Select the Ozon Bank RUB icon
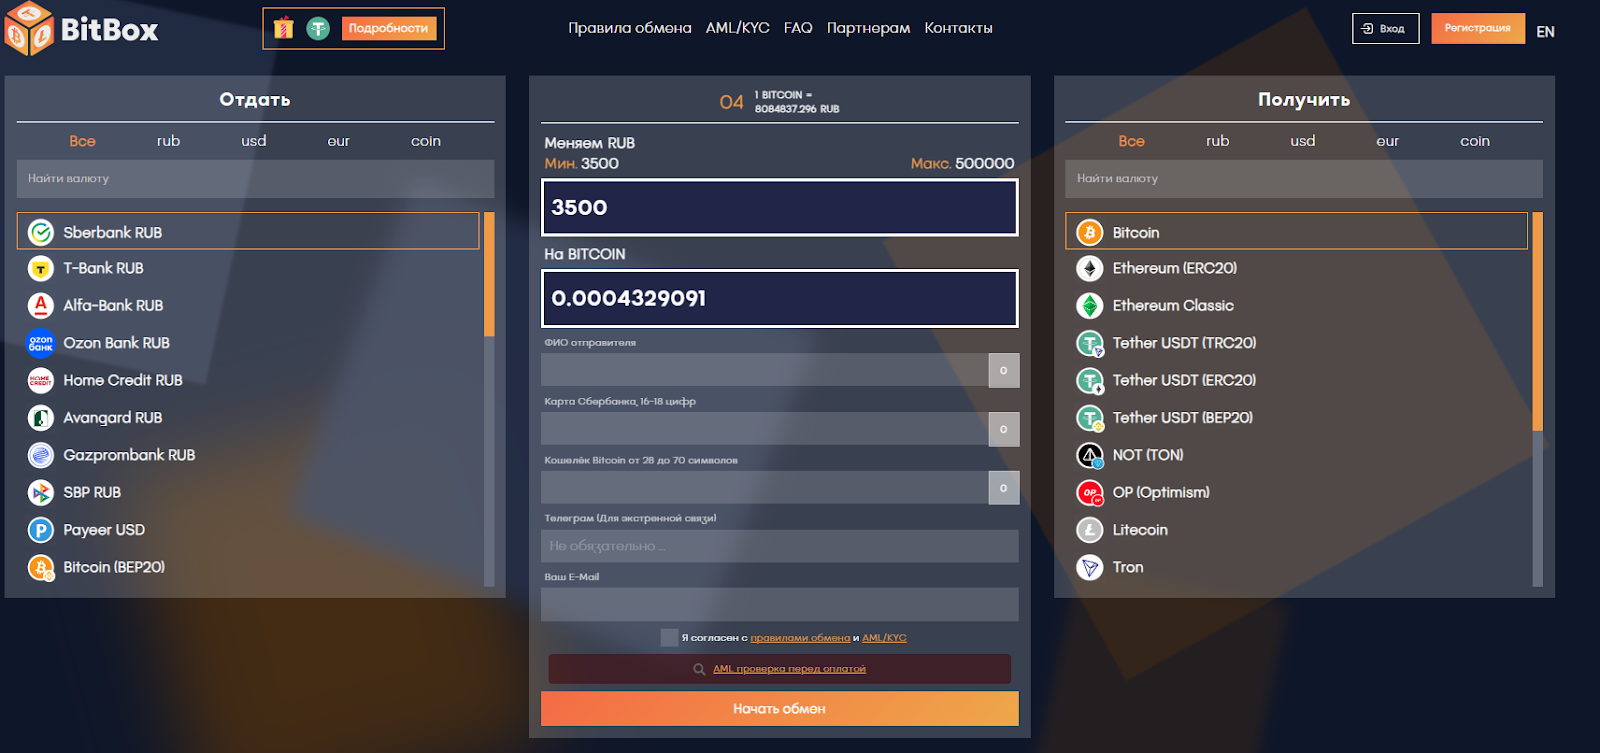This screenshot has width=1600, height=753. pyautogui.click(x=41, y=343)
